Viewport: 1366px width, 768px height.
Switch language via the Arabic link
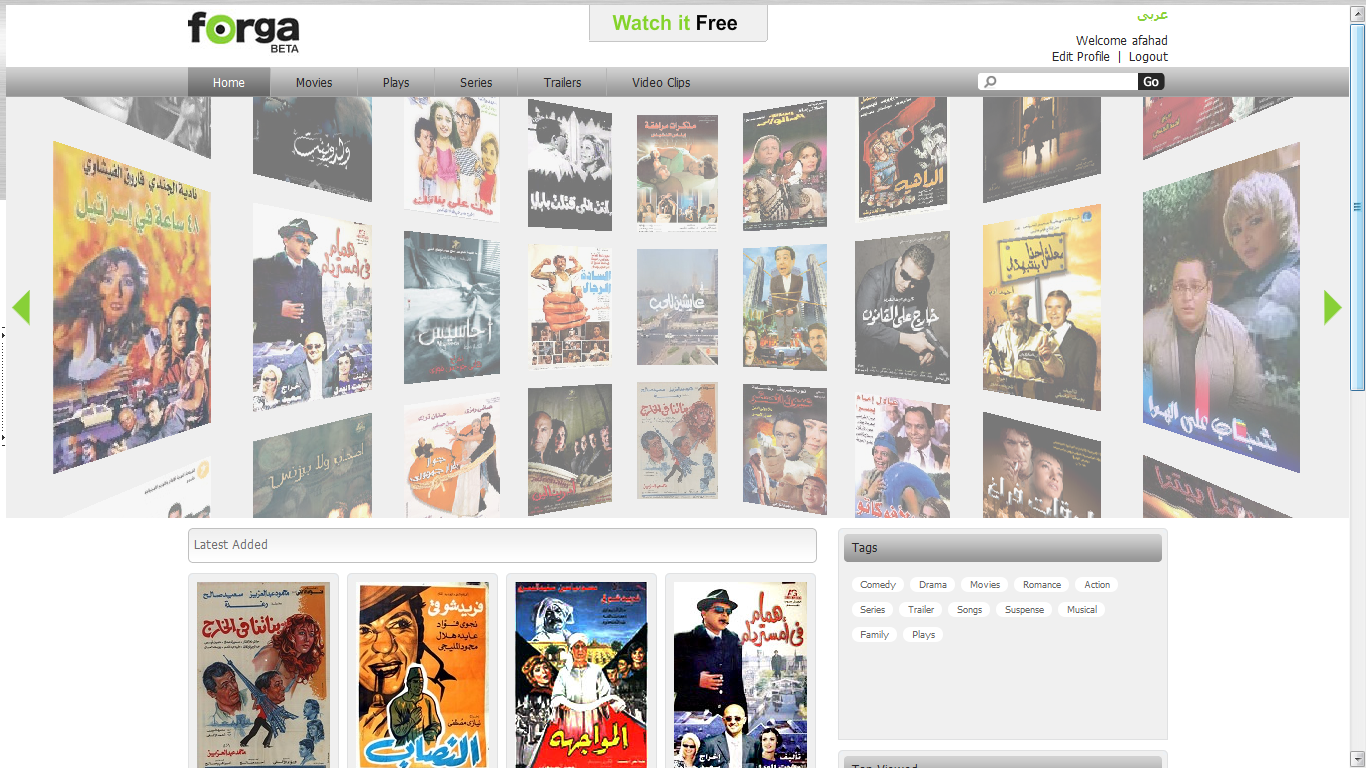point(1152,15)
